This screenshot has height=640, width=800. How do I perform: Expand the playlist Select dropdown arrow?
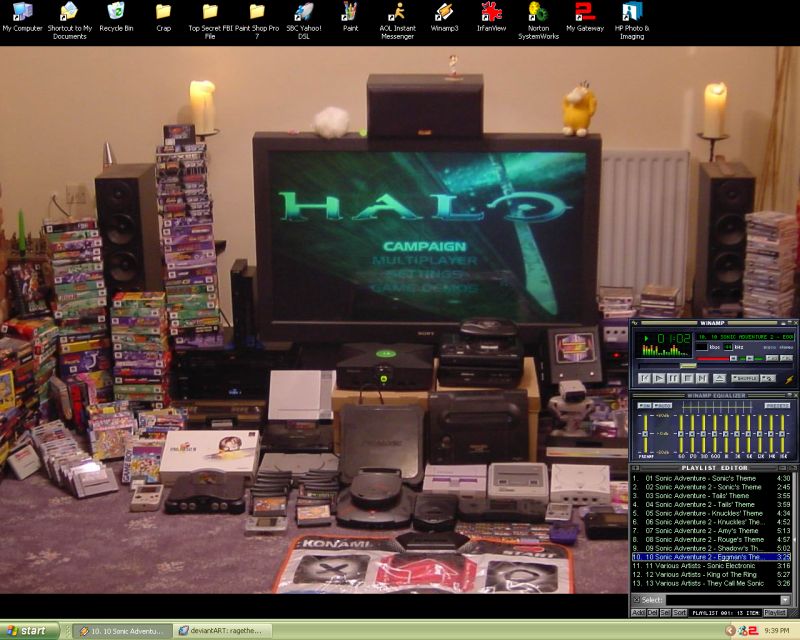[785, 600]
